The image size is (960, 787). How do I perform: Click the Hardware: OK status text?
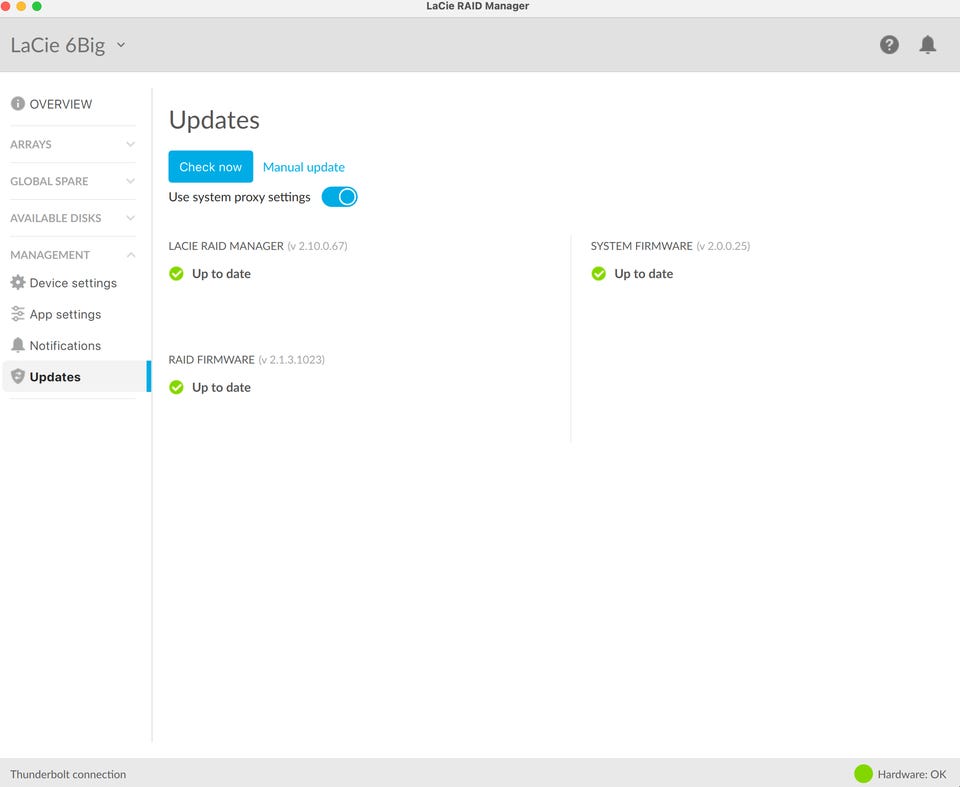(912, 774)
